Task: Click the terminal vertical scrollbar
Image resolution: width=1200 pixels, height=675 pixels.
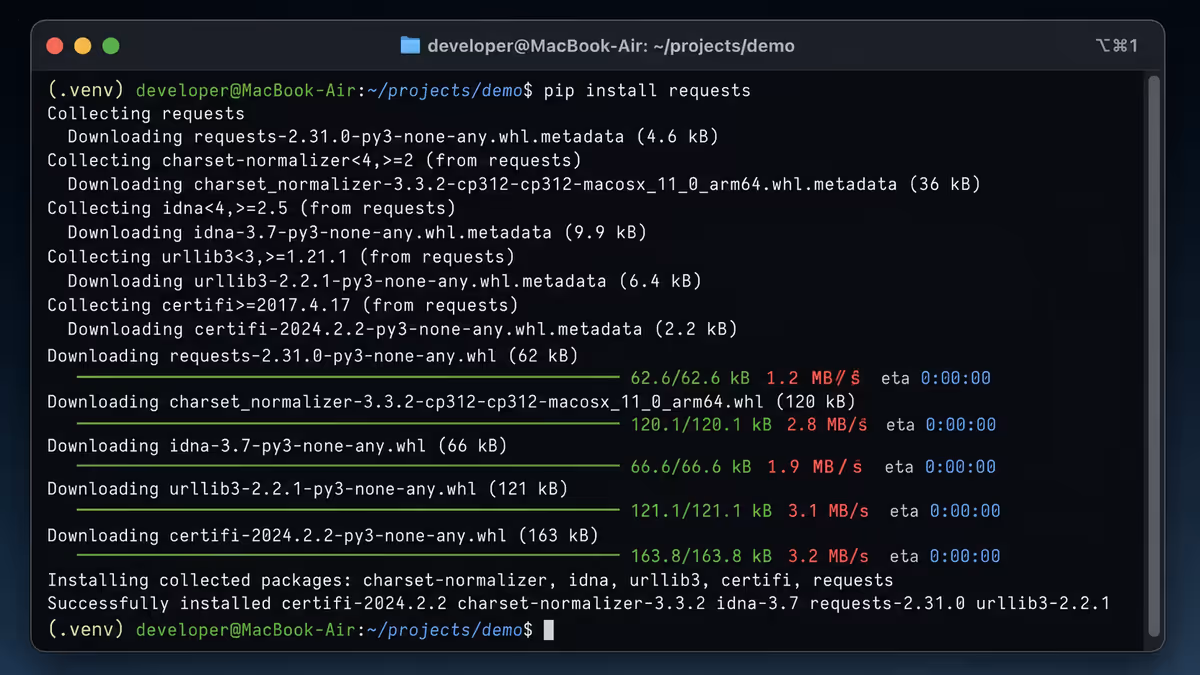Action: coord(1153,355)
